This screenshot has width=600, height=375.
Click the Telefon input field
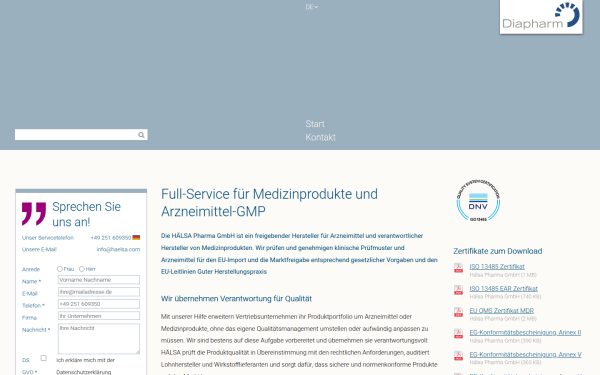99,304
